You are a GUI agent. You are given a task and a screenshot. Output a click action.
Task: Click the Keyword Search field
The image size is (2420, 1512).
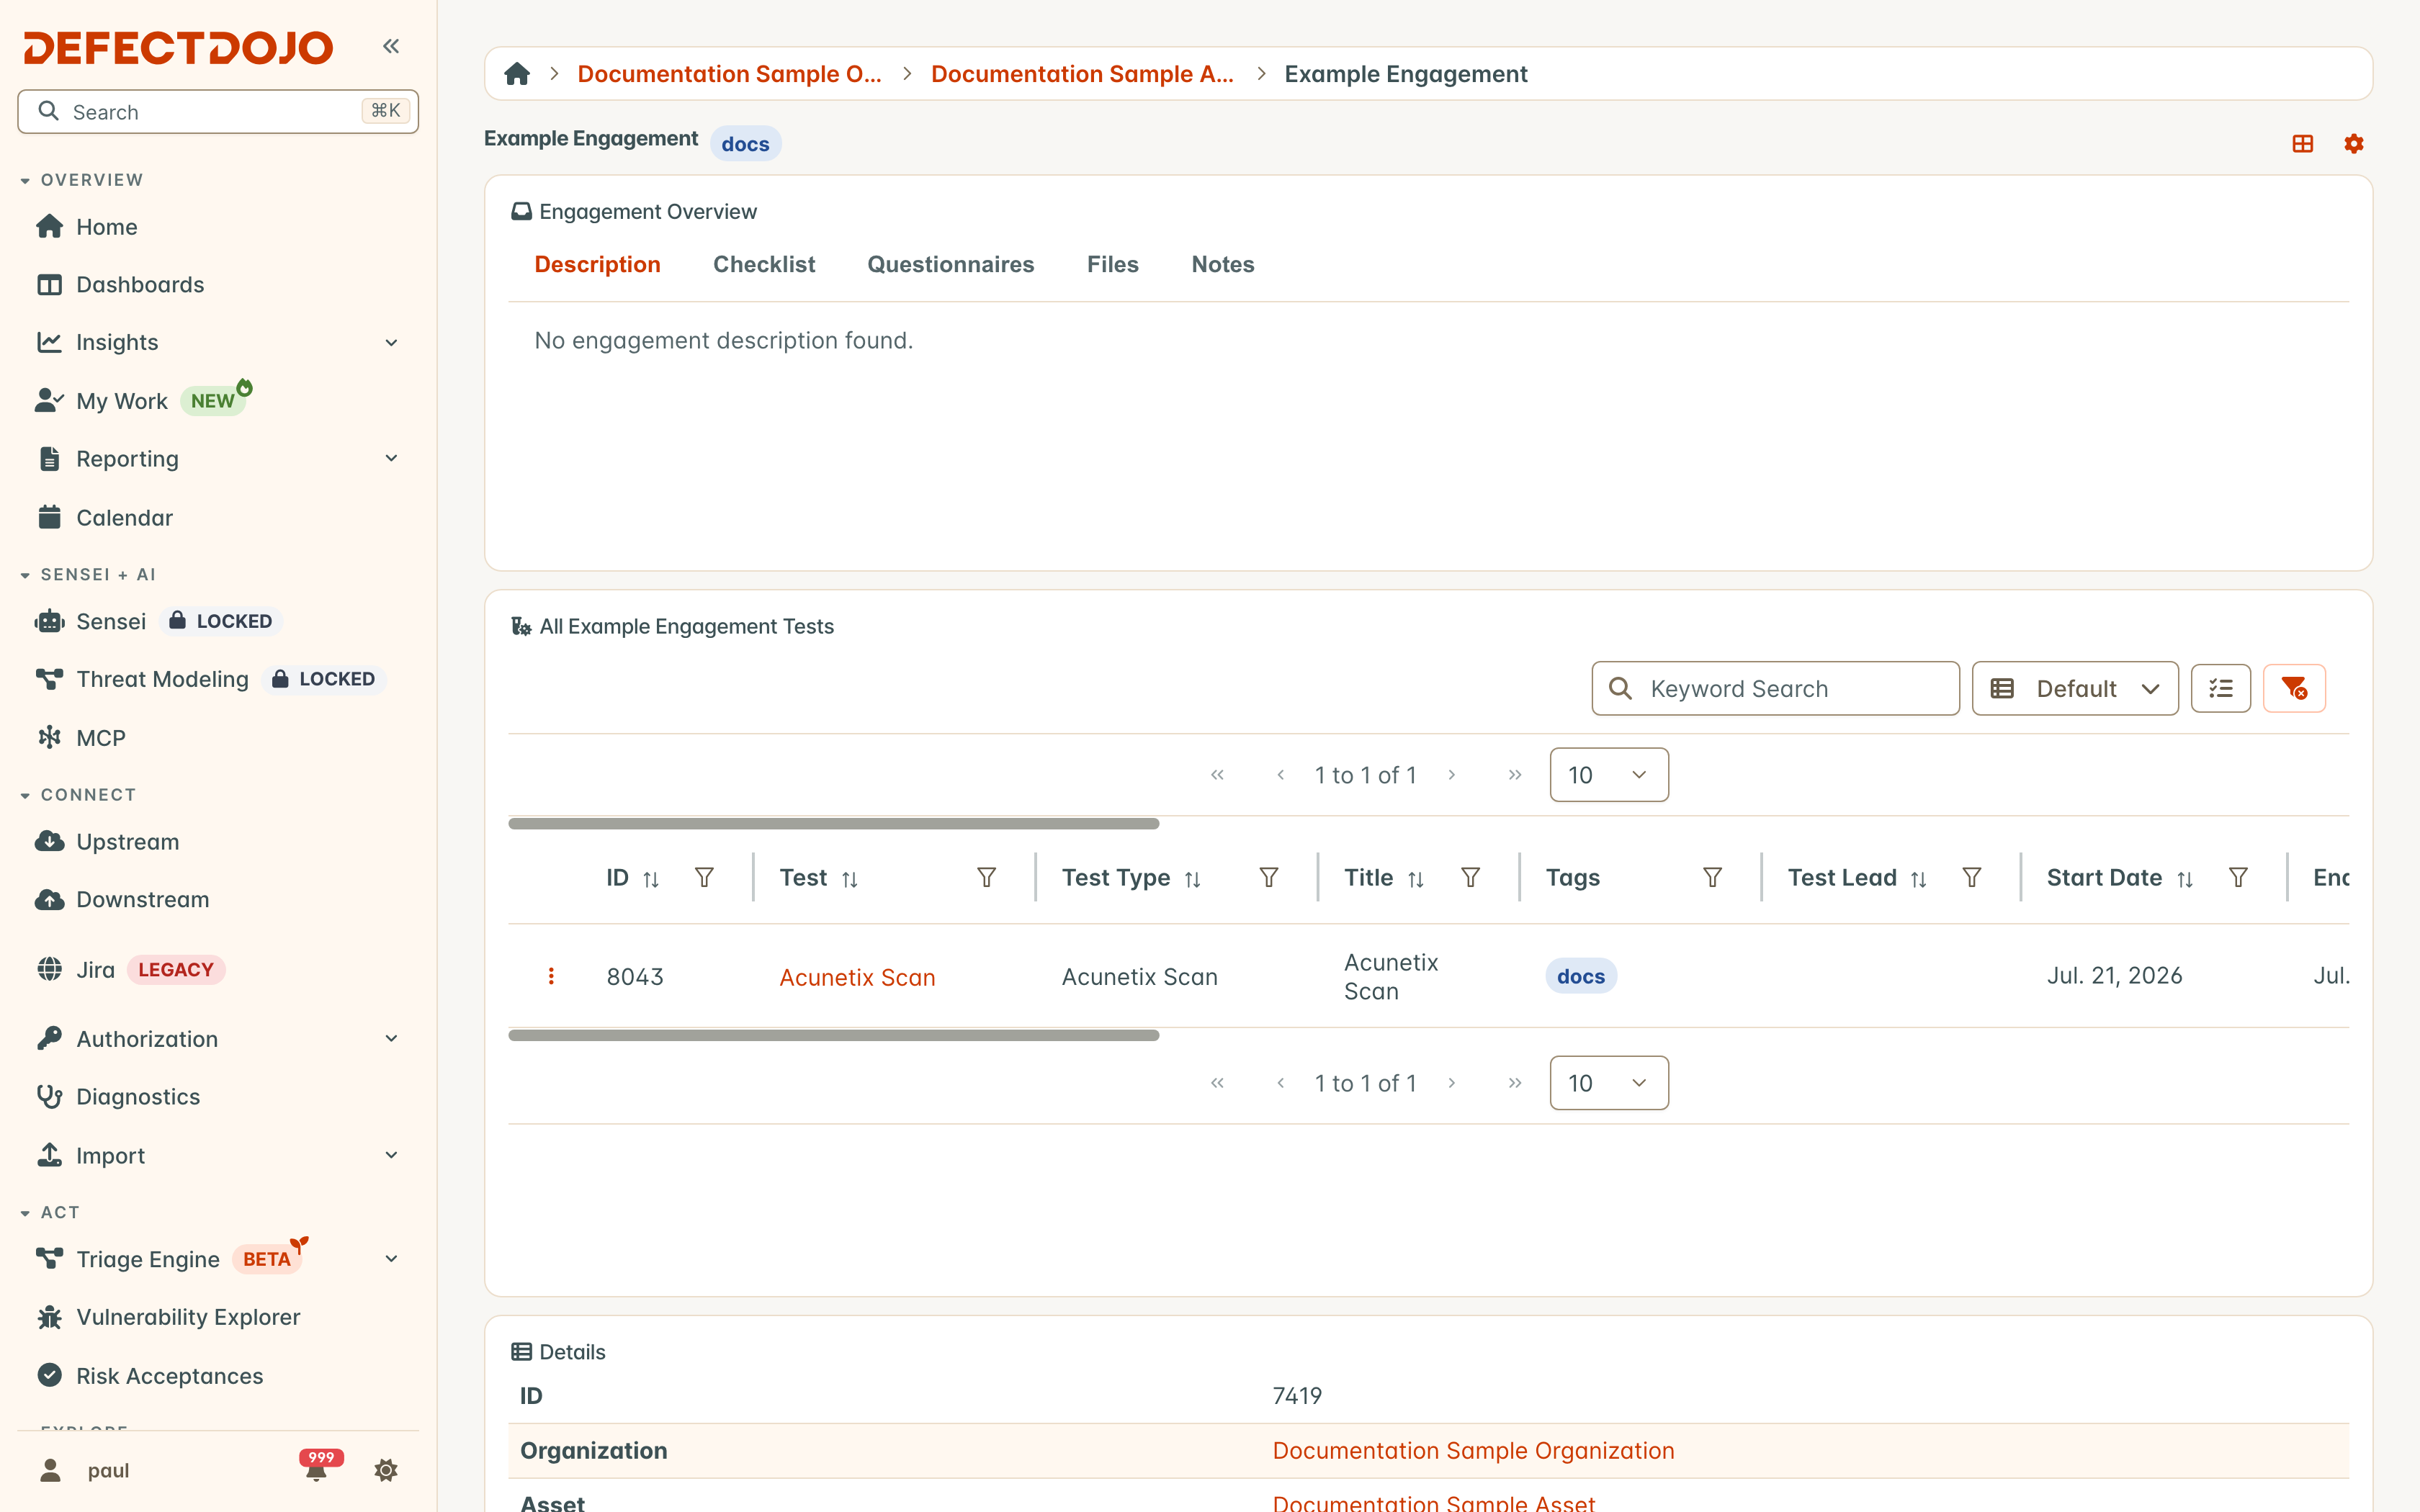pos(1775,688)
